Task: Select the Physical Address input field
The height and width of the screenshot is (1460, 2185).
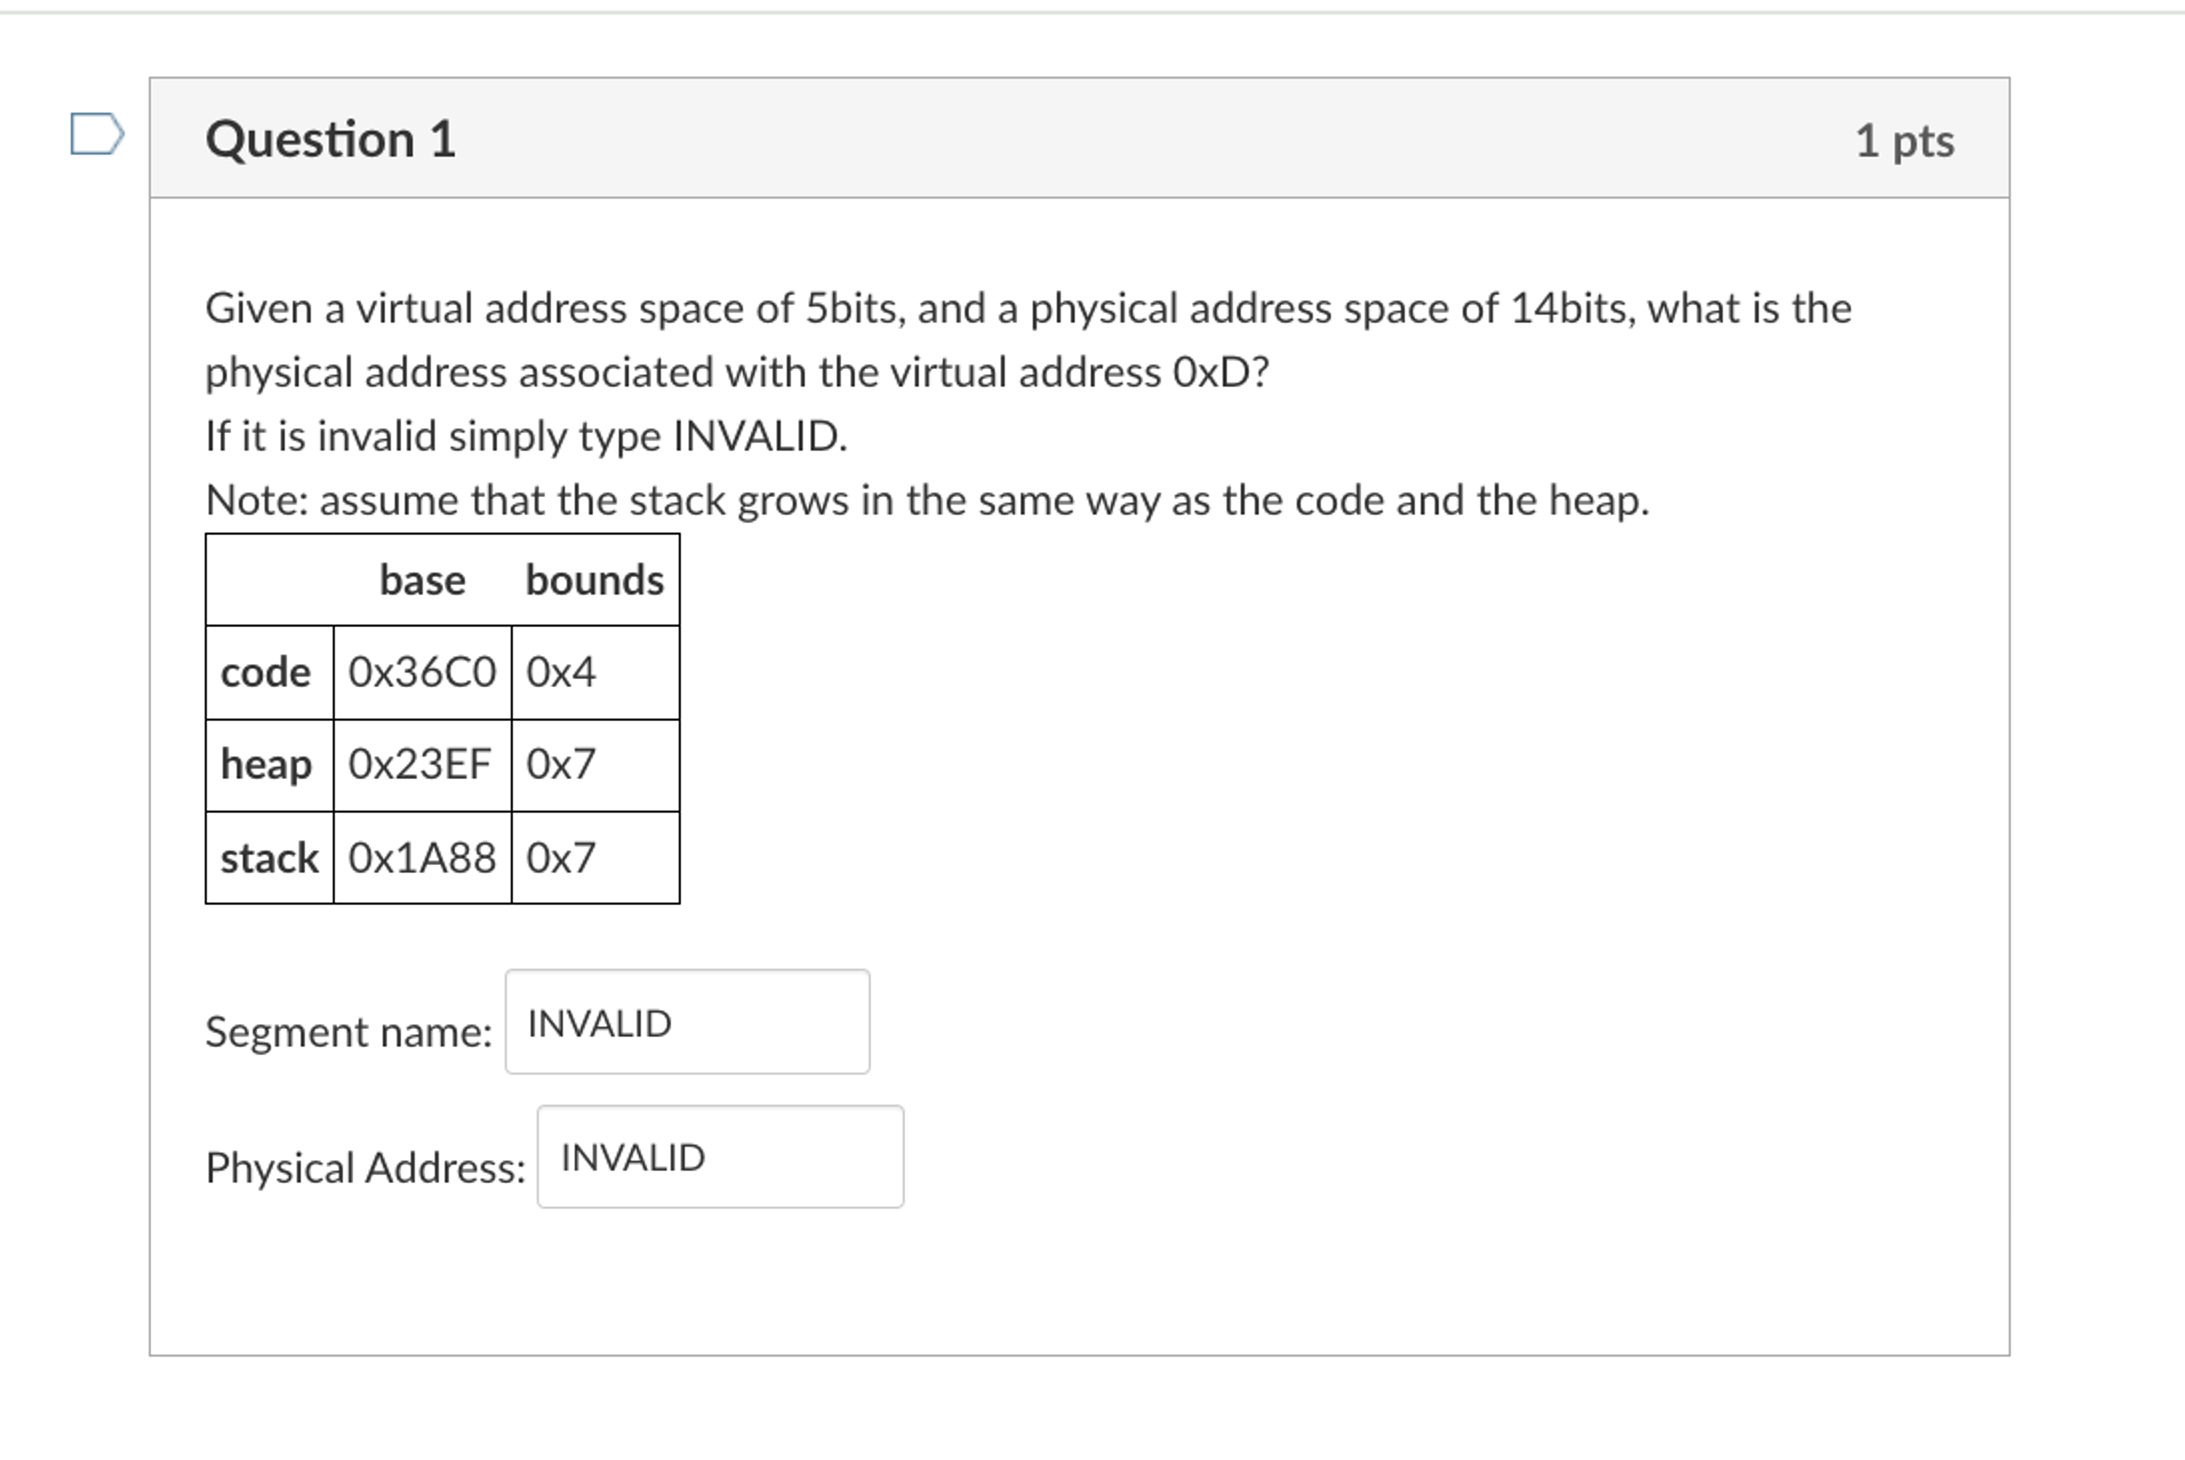Action: click(720, 1157)
